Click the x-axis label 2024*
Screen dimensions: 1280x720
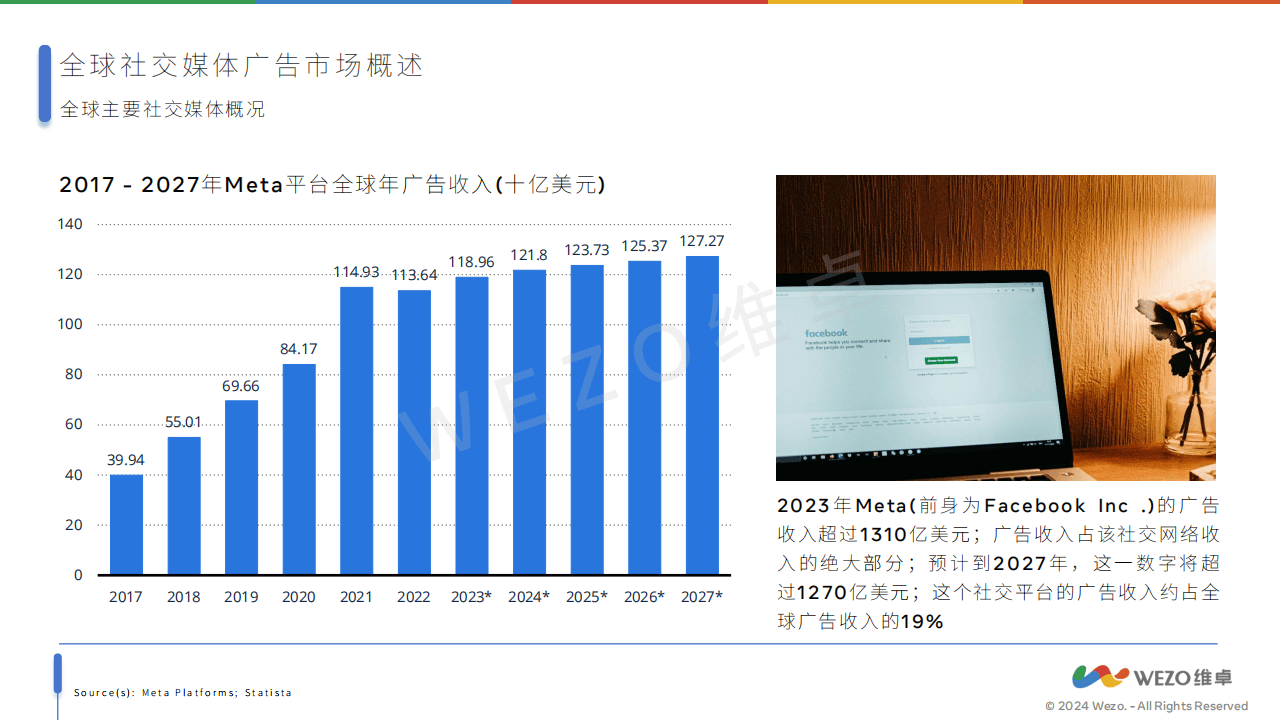click(x=529, y=597)
